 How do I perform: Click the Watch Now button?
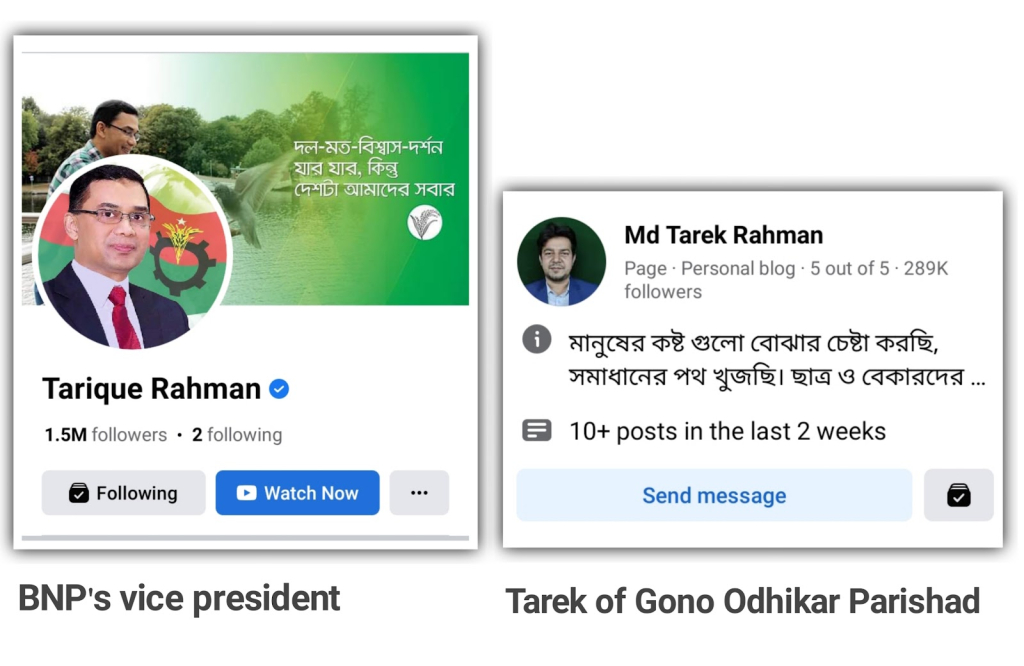(297, 493)
